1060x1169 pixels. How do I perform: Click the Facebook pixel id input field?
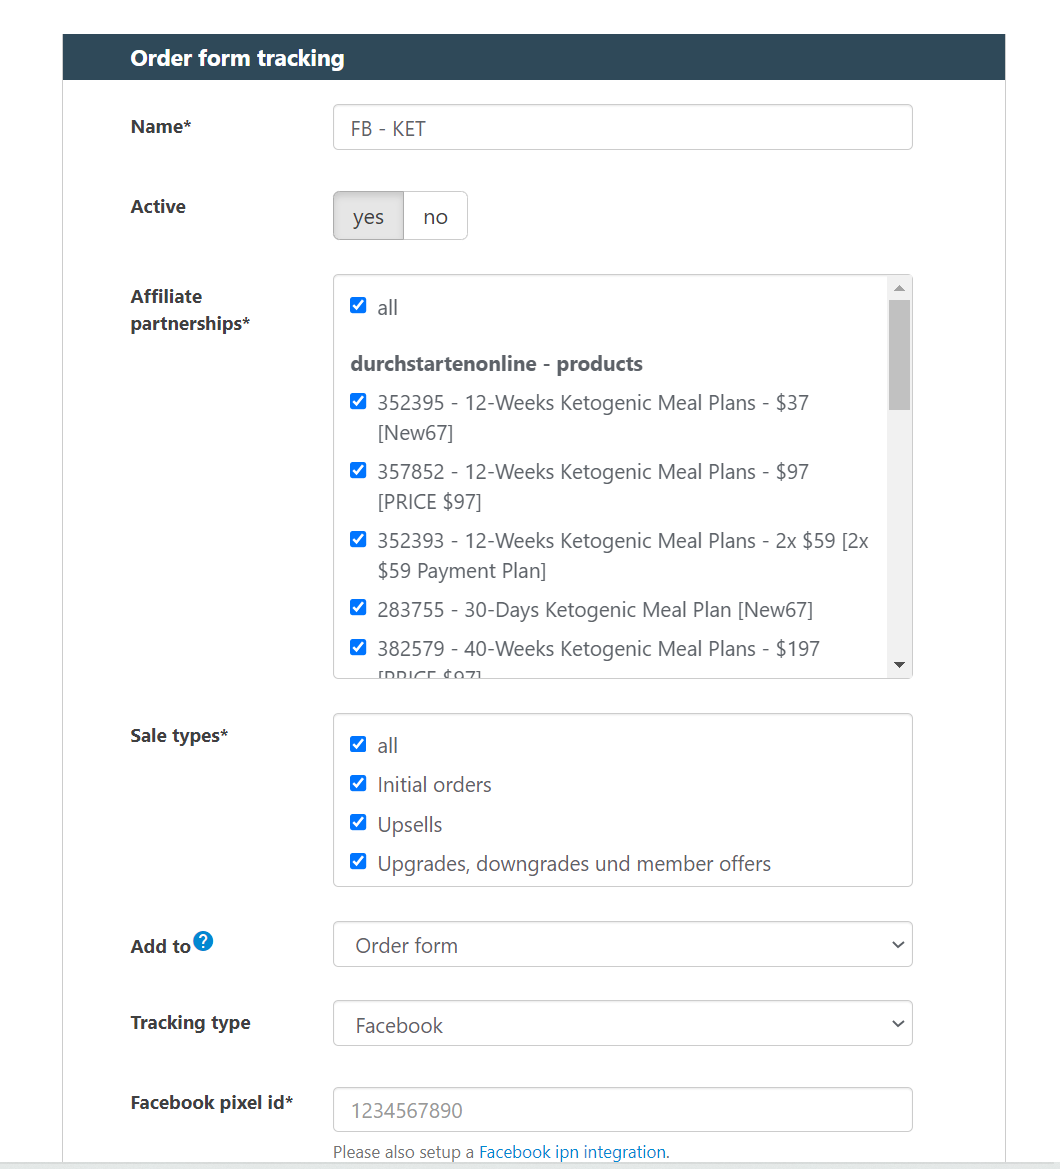622,1110
